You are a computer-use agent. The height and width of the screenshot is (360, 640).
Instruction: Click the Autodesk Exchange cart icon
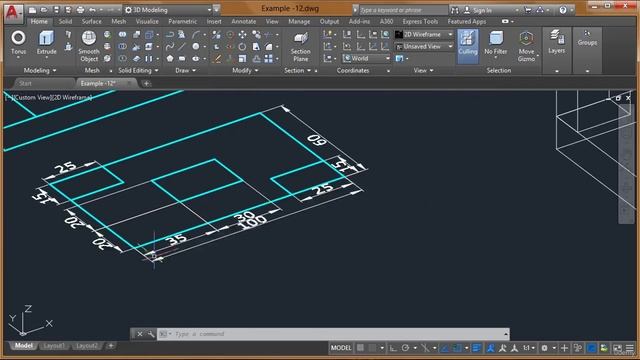[528, 10]
